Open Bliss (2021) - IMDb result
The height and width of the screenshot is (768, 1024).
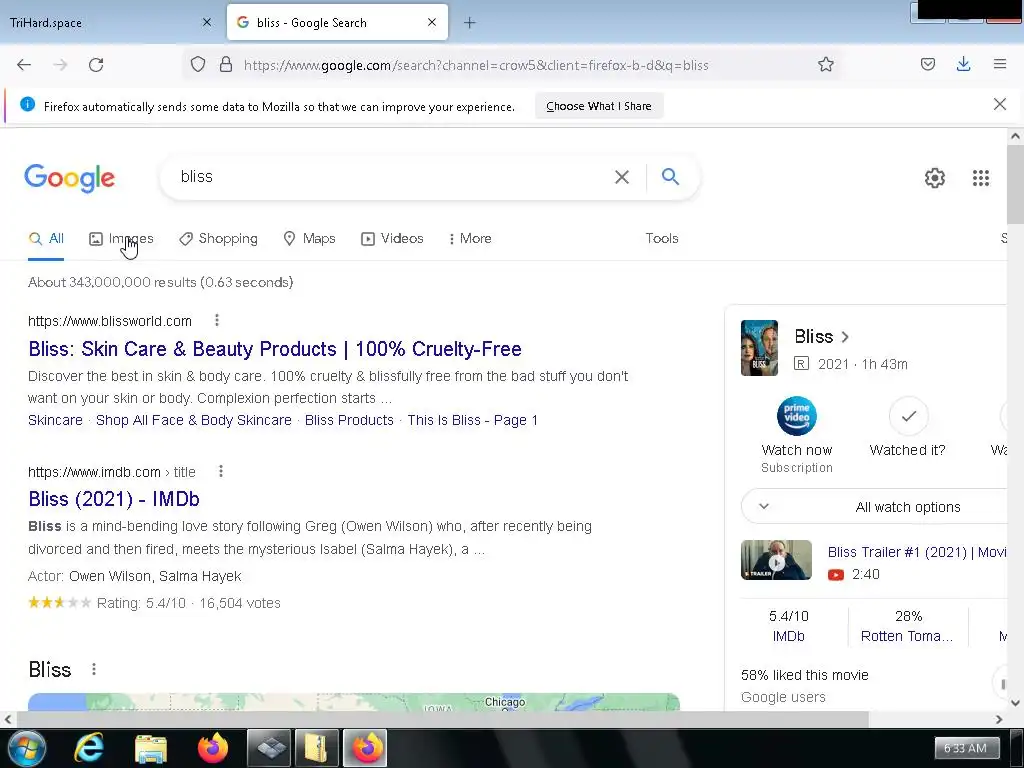click(x=114, y=499)
